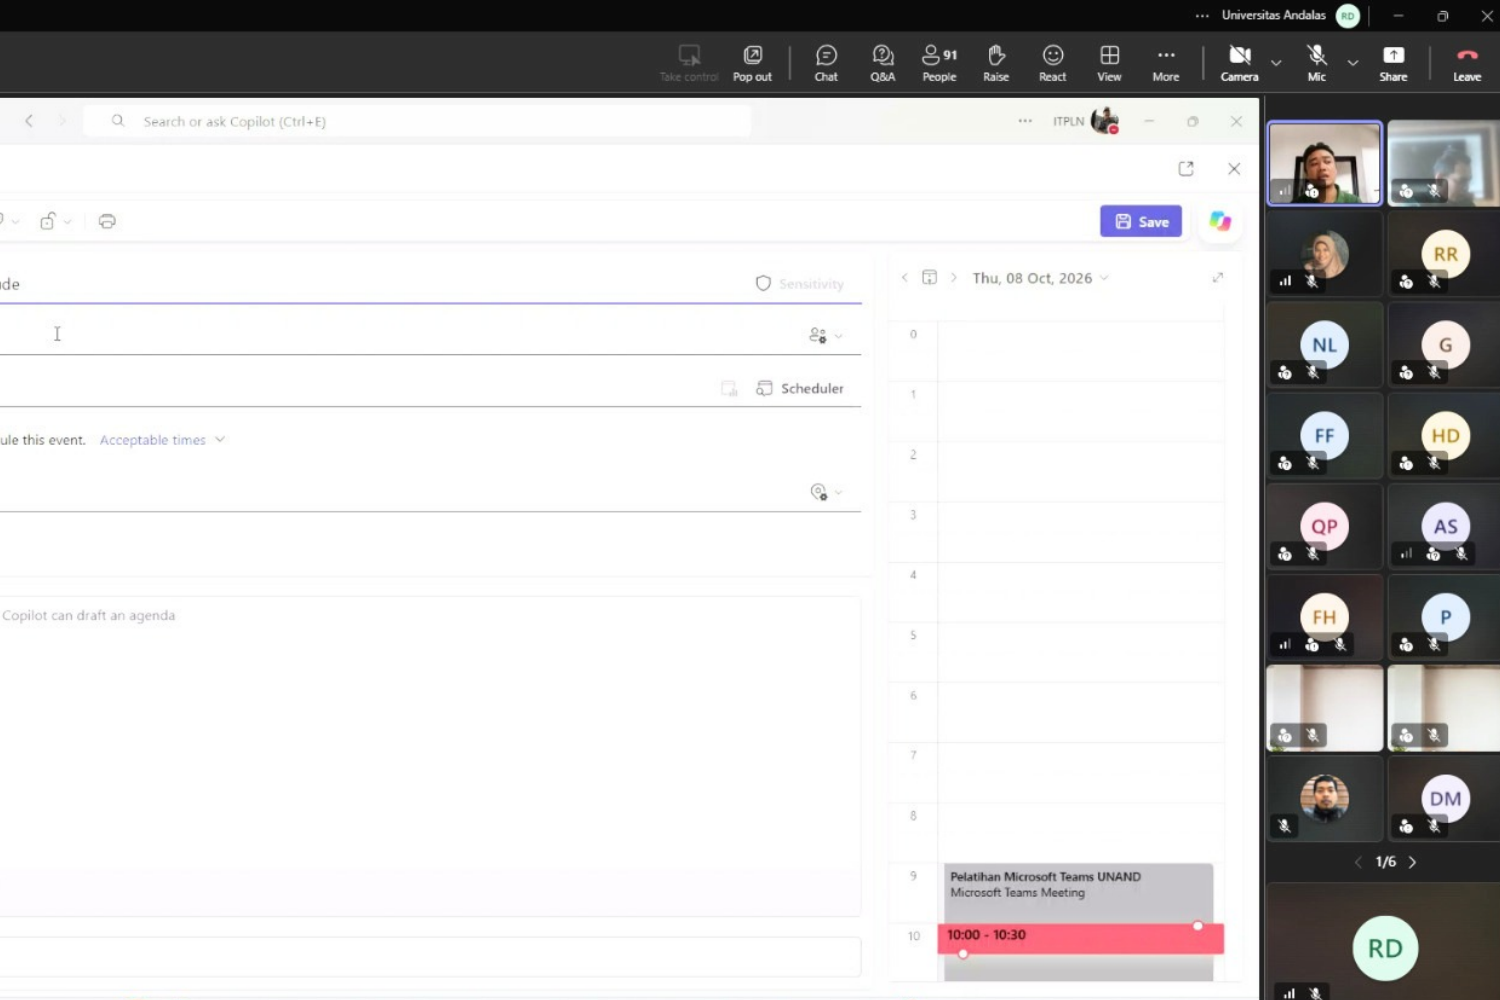Screen dimensions: 1500x1000
Task: Click the Sensitivity shield label
Action: point(800,284)
